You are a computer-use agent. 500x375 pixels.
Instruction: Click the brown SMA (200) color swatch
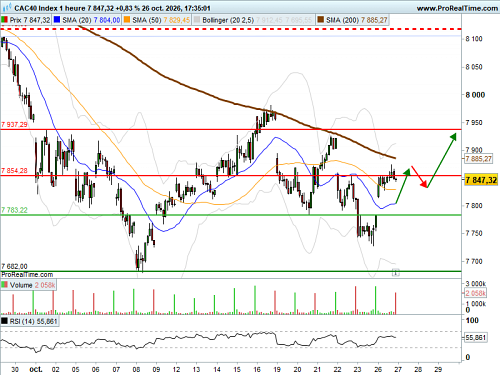[321, 20]
